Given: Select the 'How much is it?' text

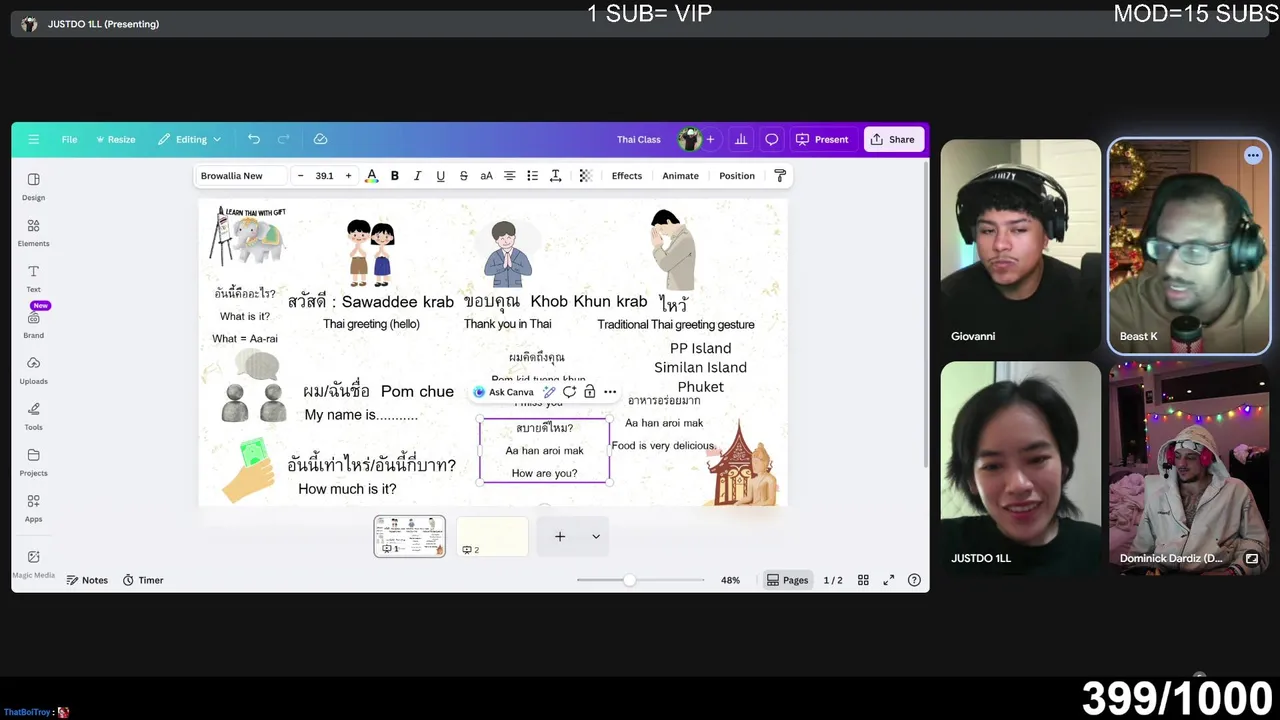Looking at the screenshot, I should coord(347,489).
